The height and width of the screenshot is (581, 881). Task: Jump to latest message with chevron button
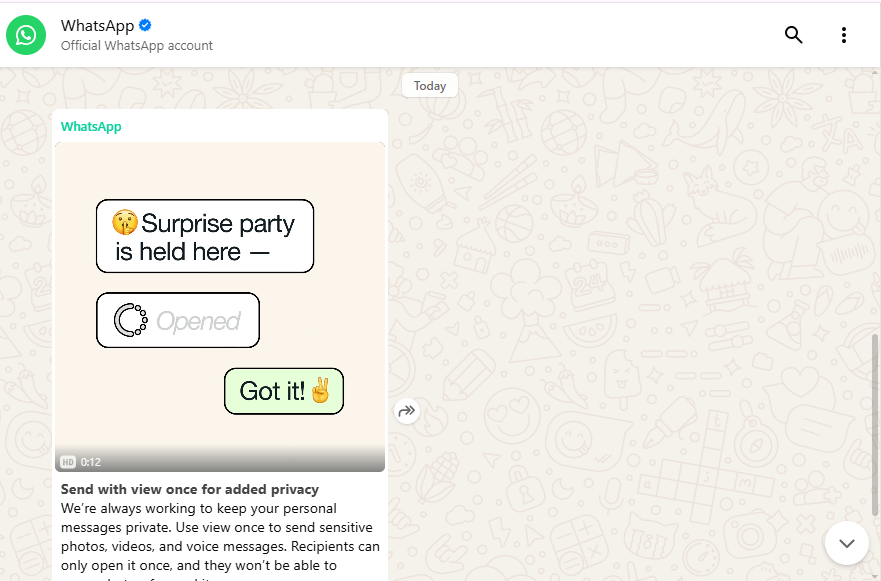coord(847,543)
